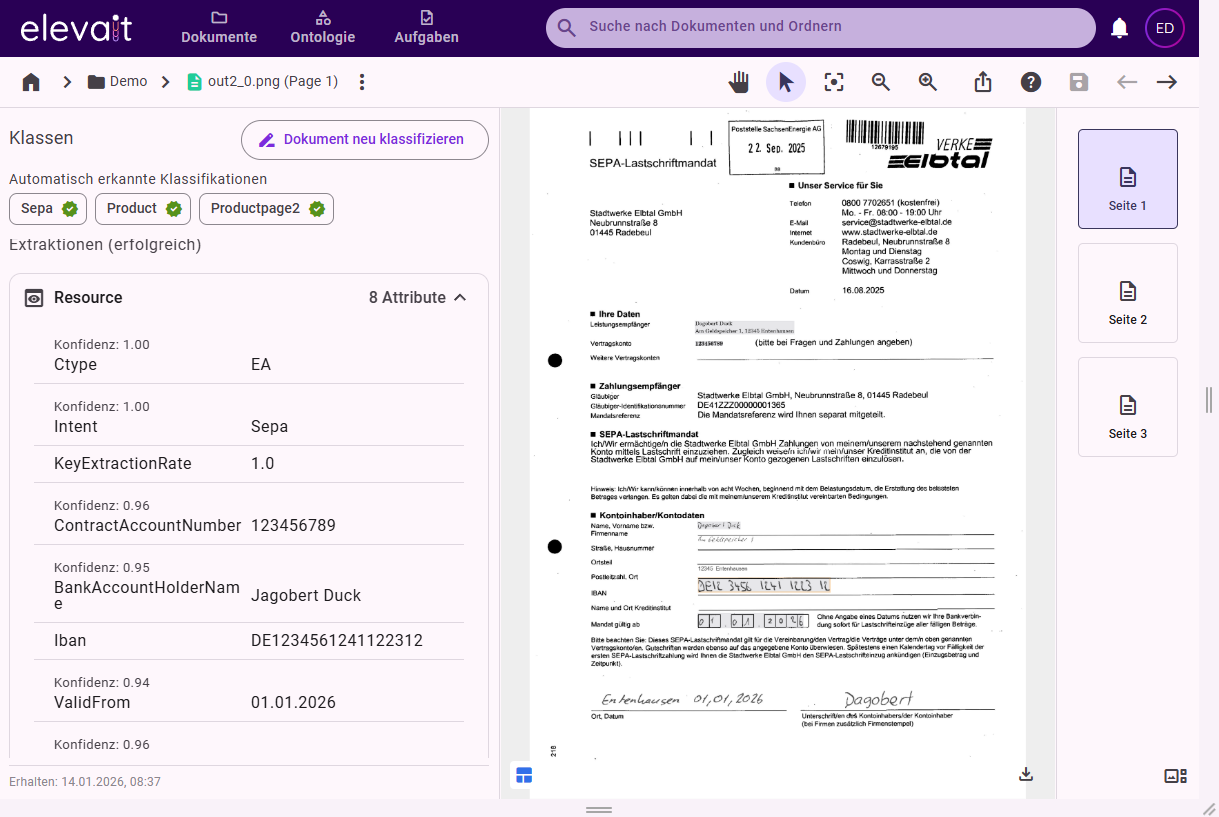Open the notification bell

pyautogui.click(x=1119, y=28)
